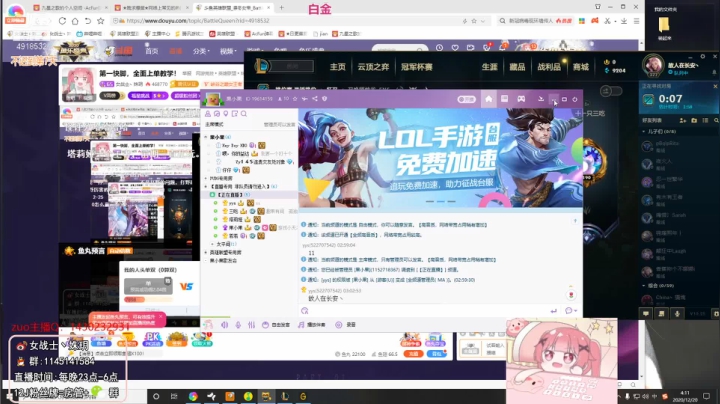Expand the sub-room below the user list in YY tree

212,244
